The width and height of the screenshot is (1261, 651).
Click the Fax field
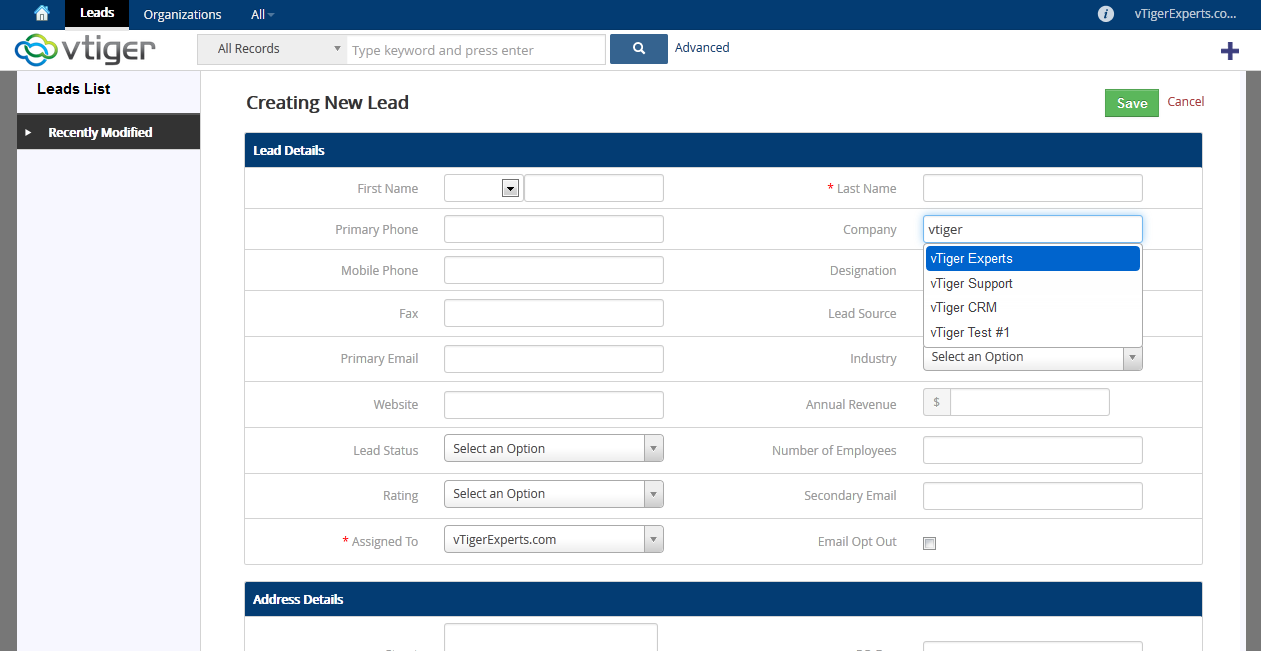pyautogui.click(x=554, y=313)
